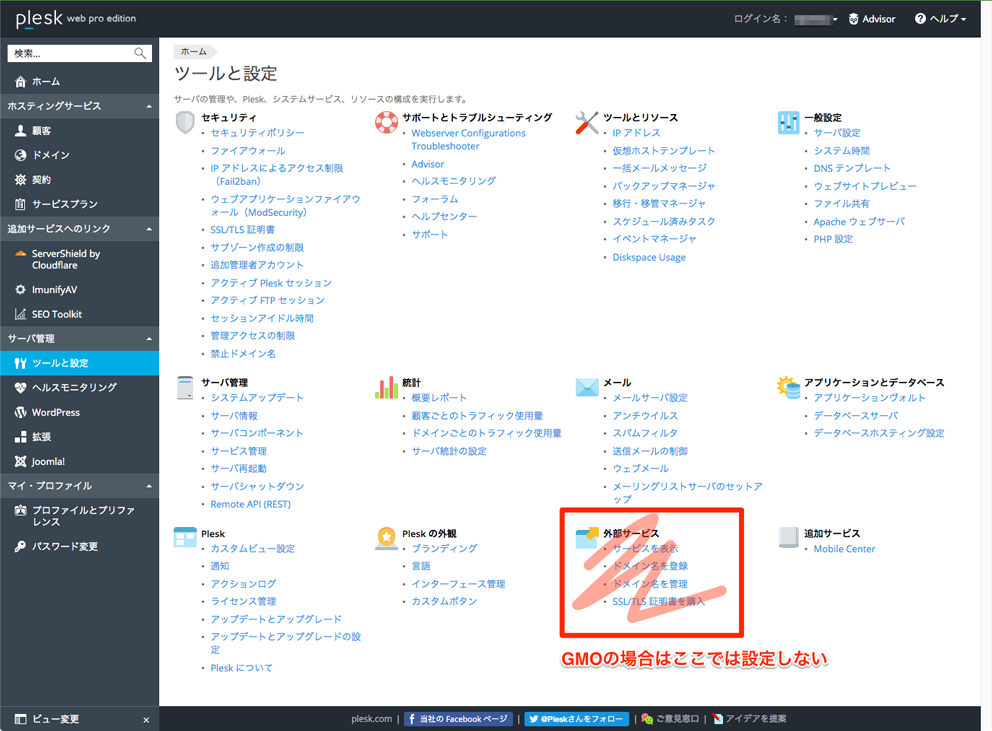Collapse the マイ・プロファイル sidebar section
992x731 pixels.
pos(149,486)
